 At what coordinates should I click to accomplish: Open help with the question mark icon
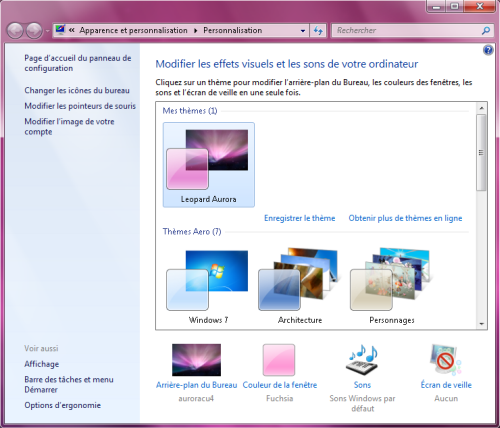click(x=488, y=50)
